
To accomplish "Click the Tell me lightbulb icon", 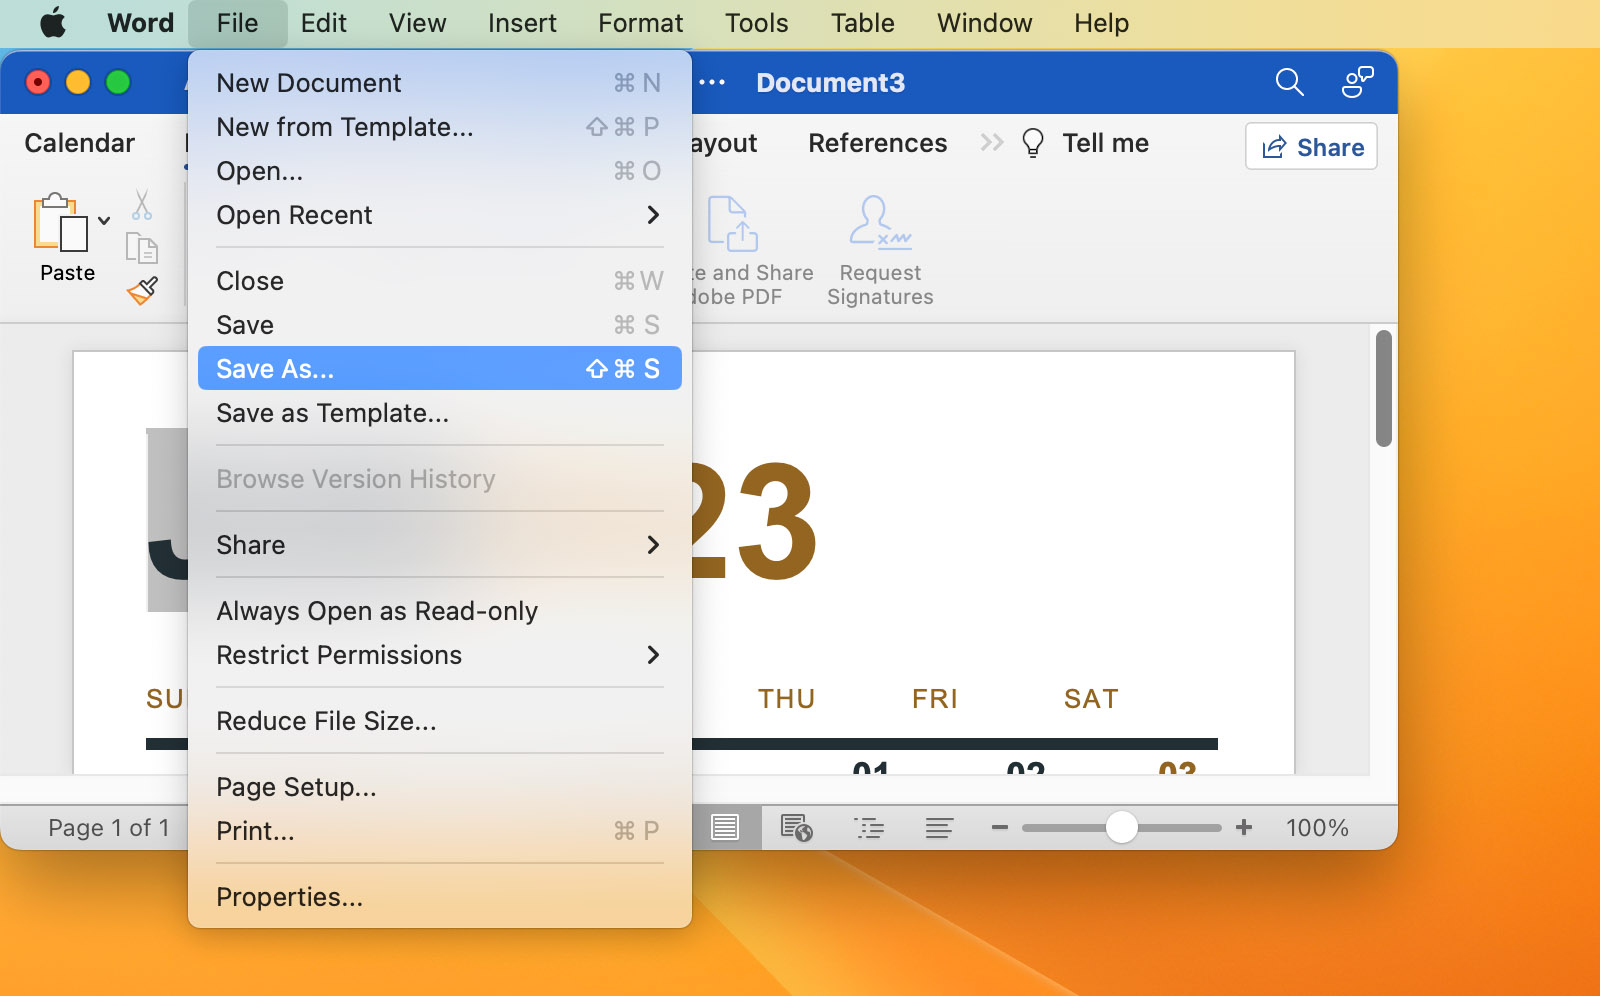I will [1033, 143].
